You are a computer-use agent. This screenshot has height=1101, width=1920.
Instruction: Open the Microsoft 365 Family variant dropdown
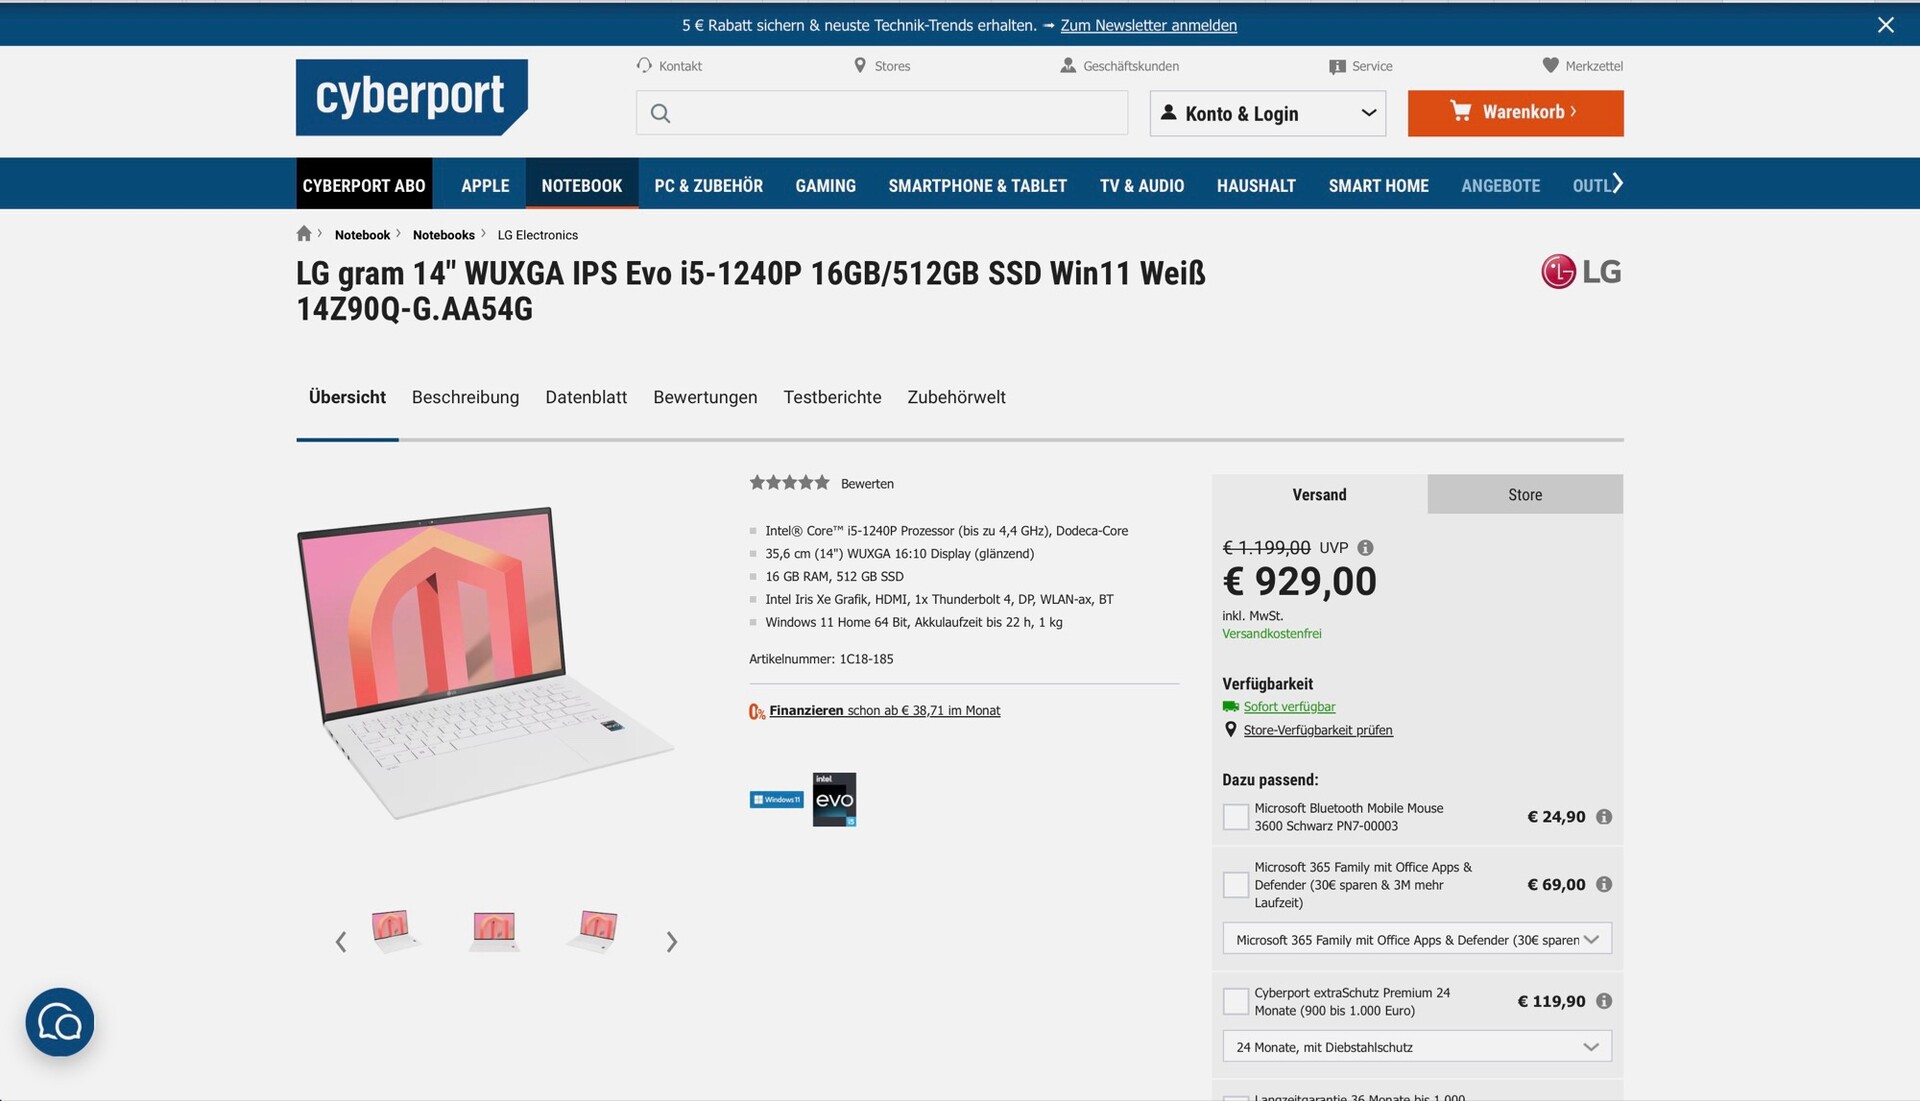(1417, 939)
